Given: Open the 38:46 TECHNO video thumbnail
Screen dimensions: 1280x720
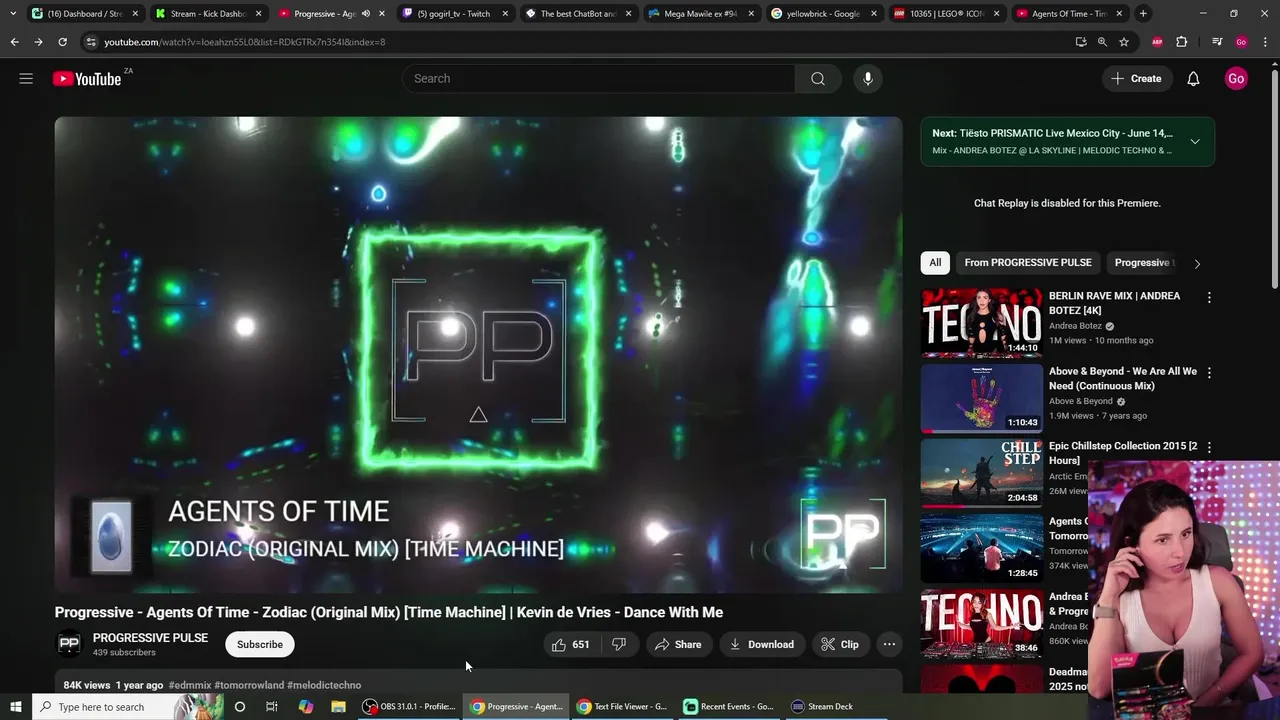Looking at the screenshot, I should tap(981, 623).
